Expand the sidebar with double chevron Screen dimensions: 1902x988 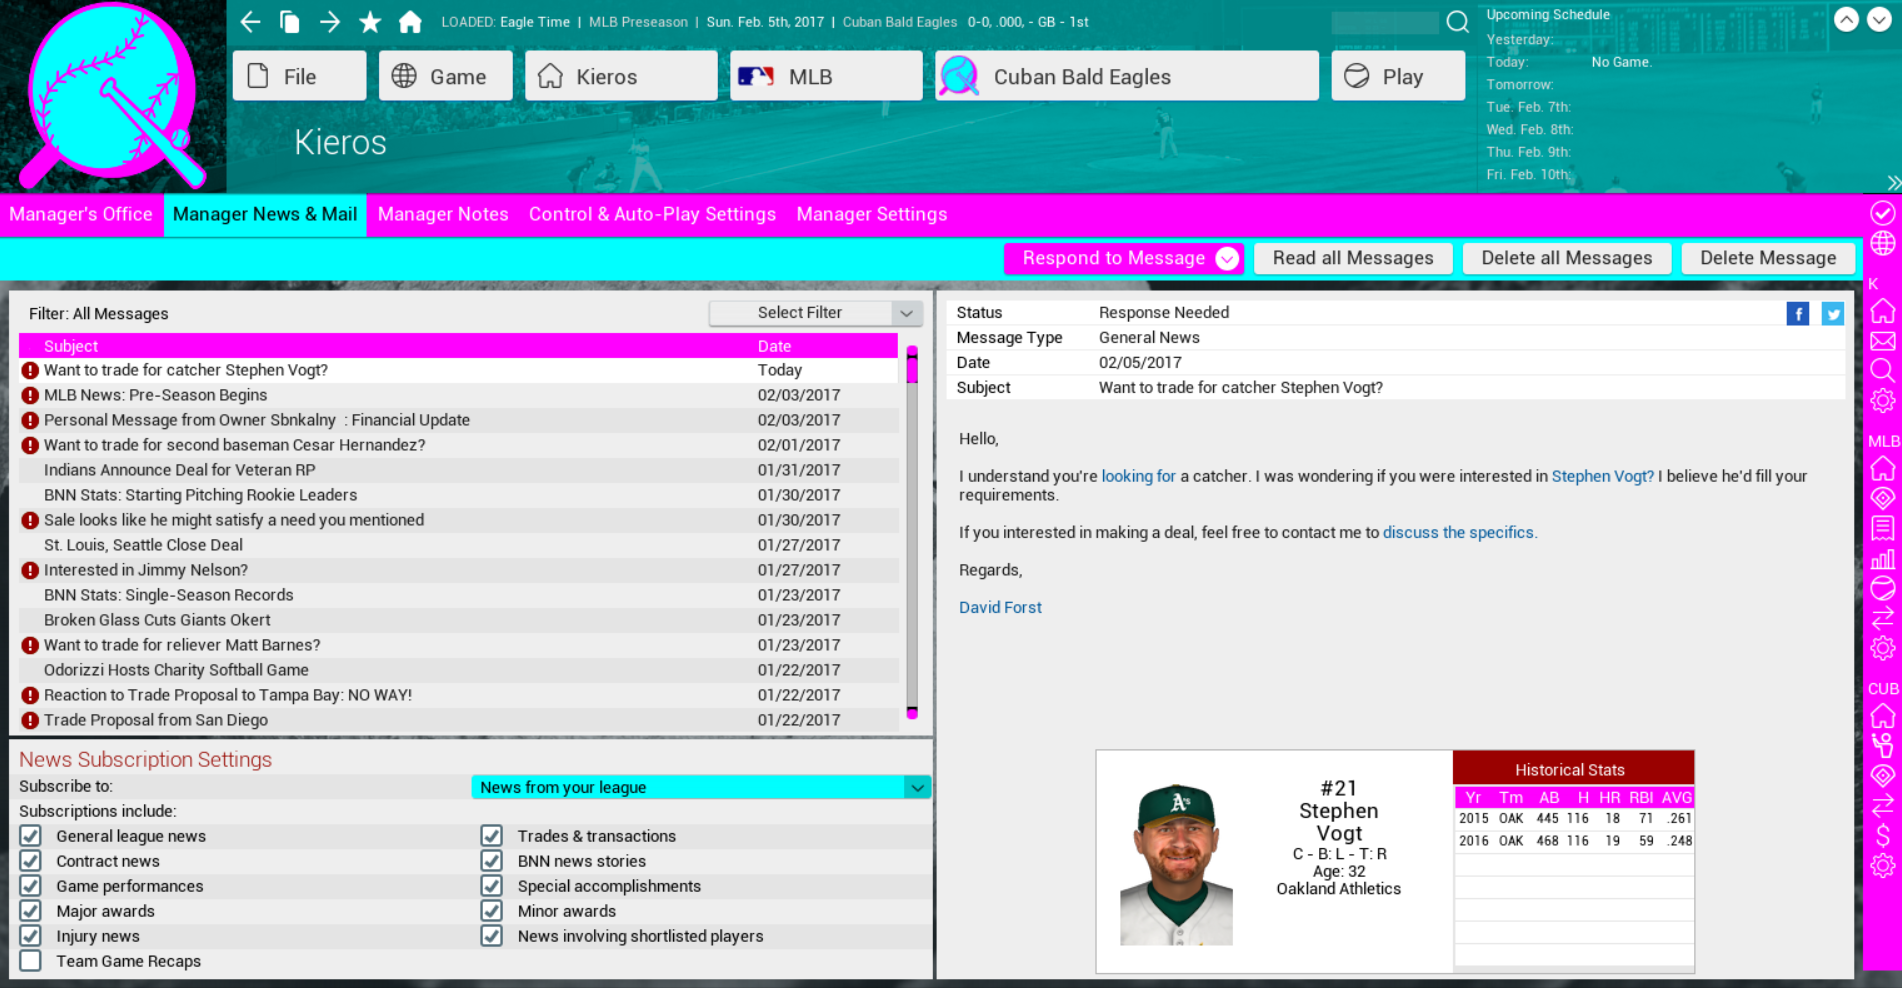pyautogui.click(x=1894, y=182)
